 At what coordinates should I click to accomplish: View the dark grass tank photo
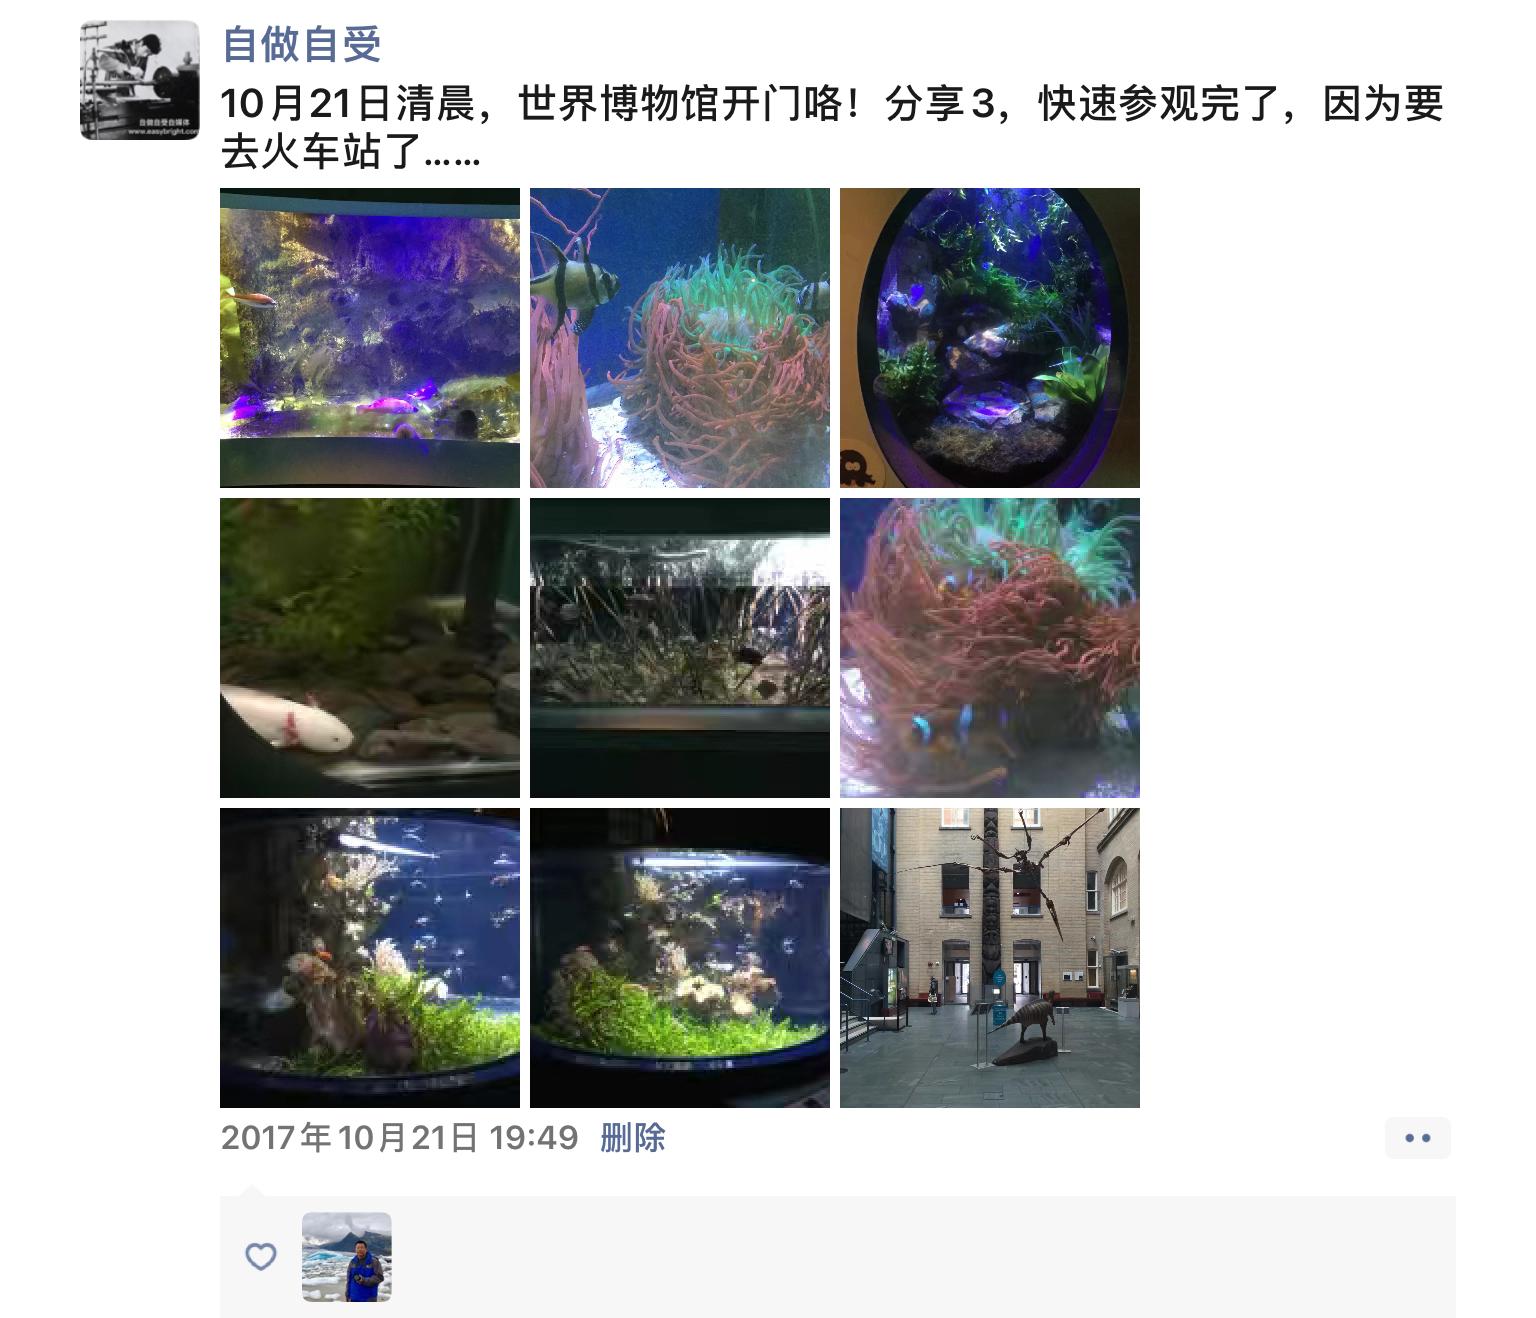[680, 648]
